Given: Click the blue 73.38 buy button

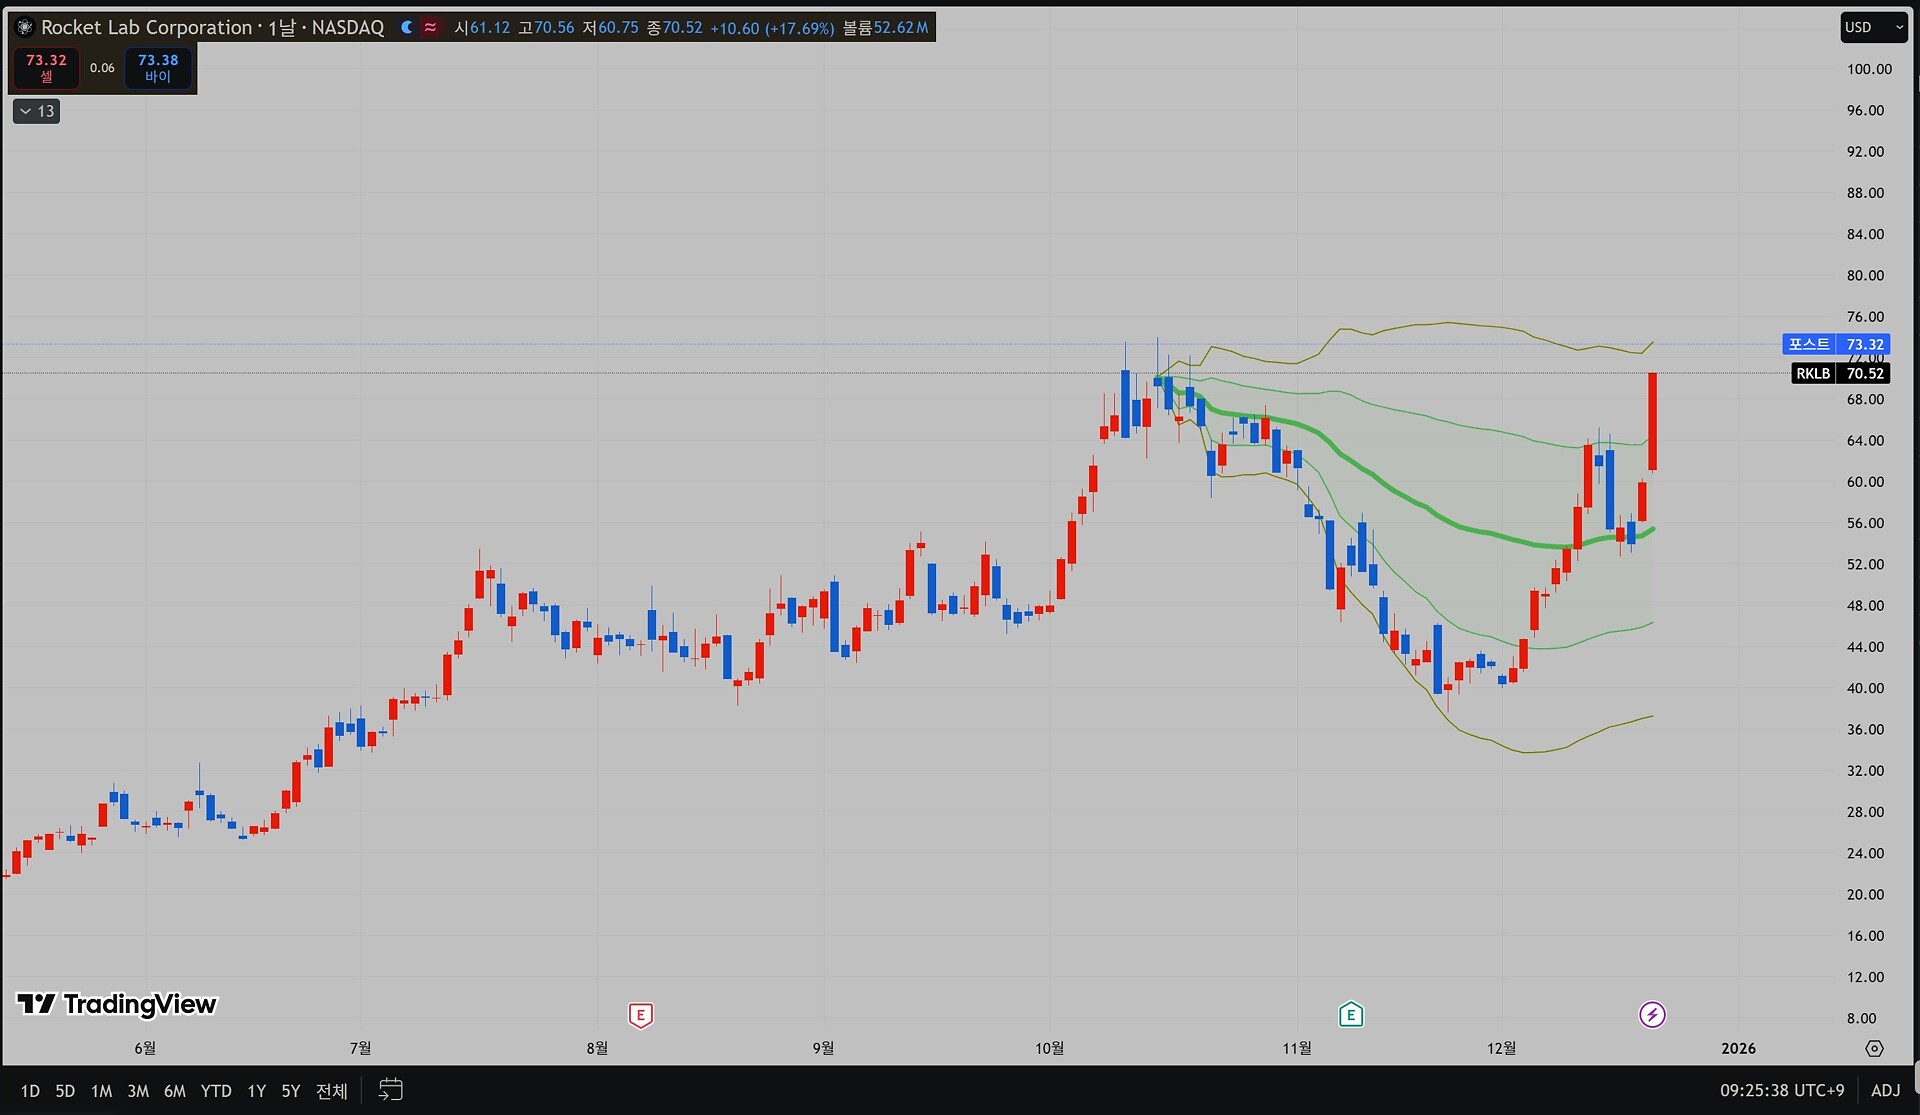Looking at the screenshot, I should 158,67.
